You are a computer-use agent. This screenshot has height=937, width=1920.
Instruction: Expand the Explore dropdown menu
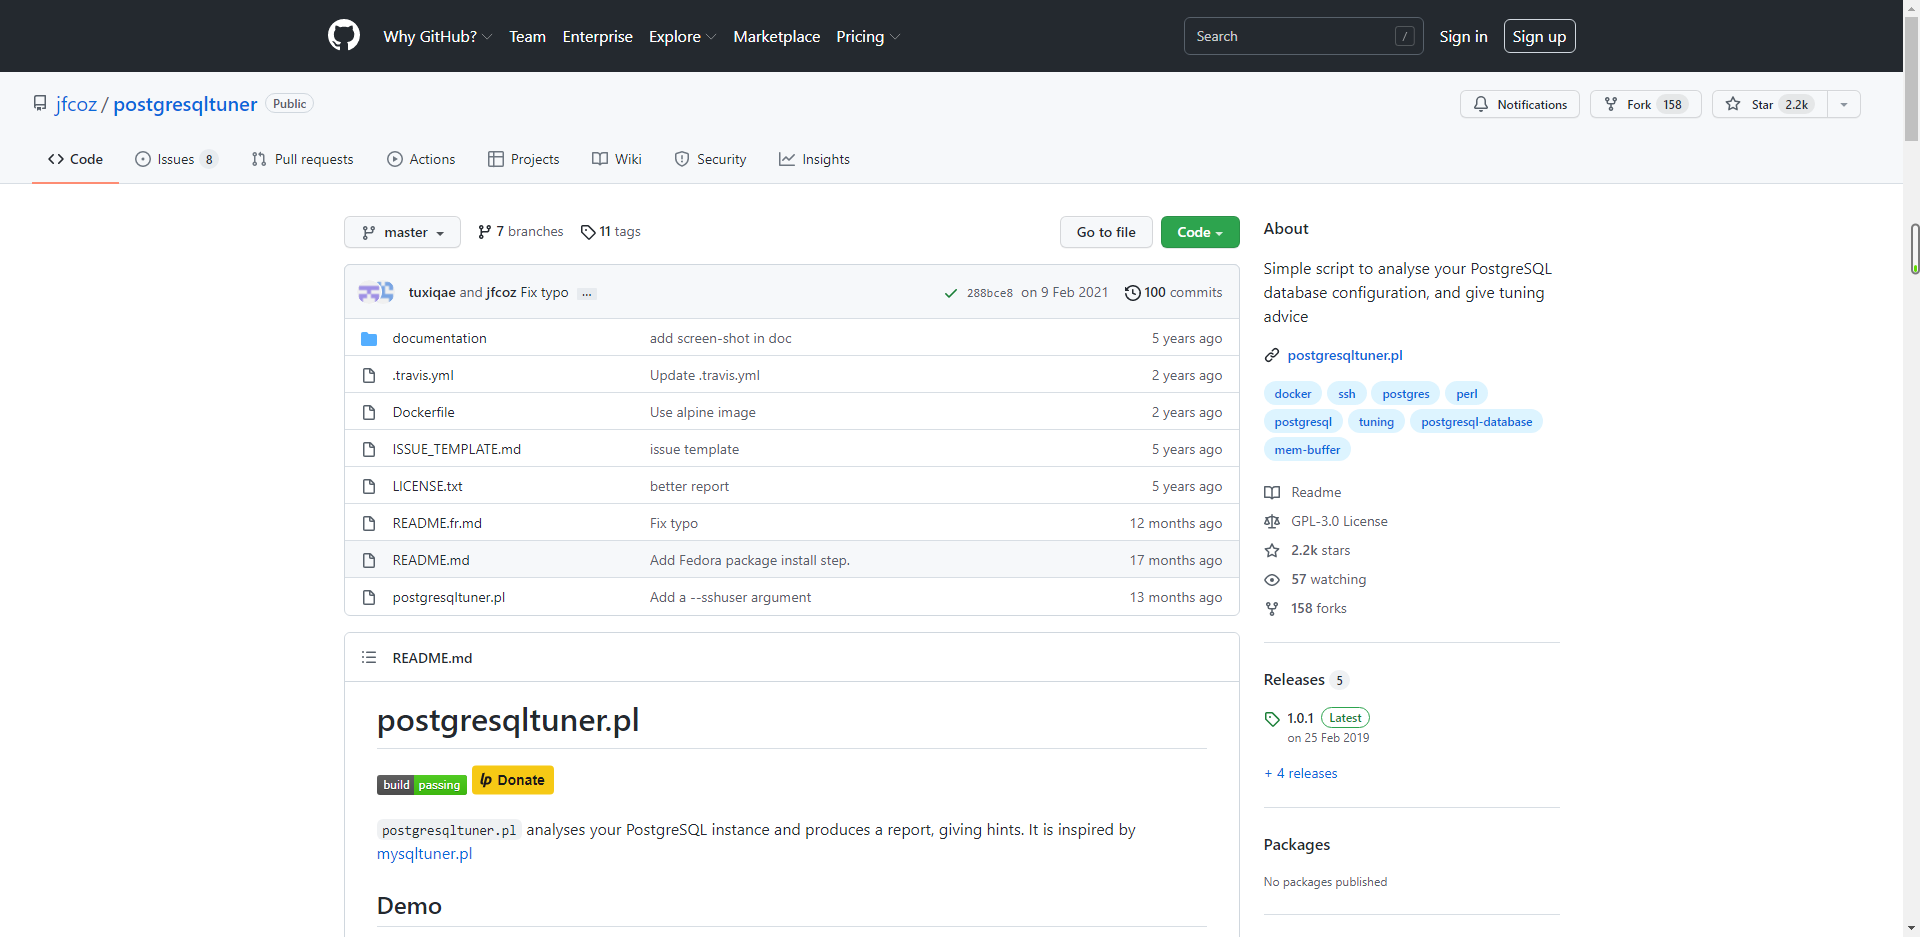(x=683, y=36)
